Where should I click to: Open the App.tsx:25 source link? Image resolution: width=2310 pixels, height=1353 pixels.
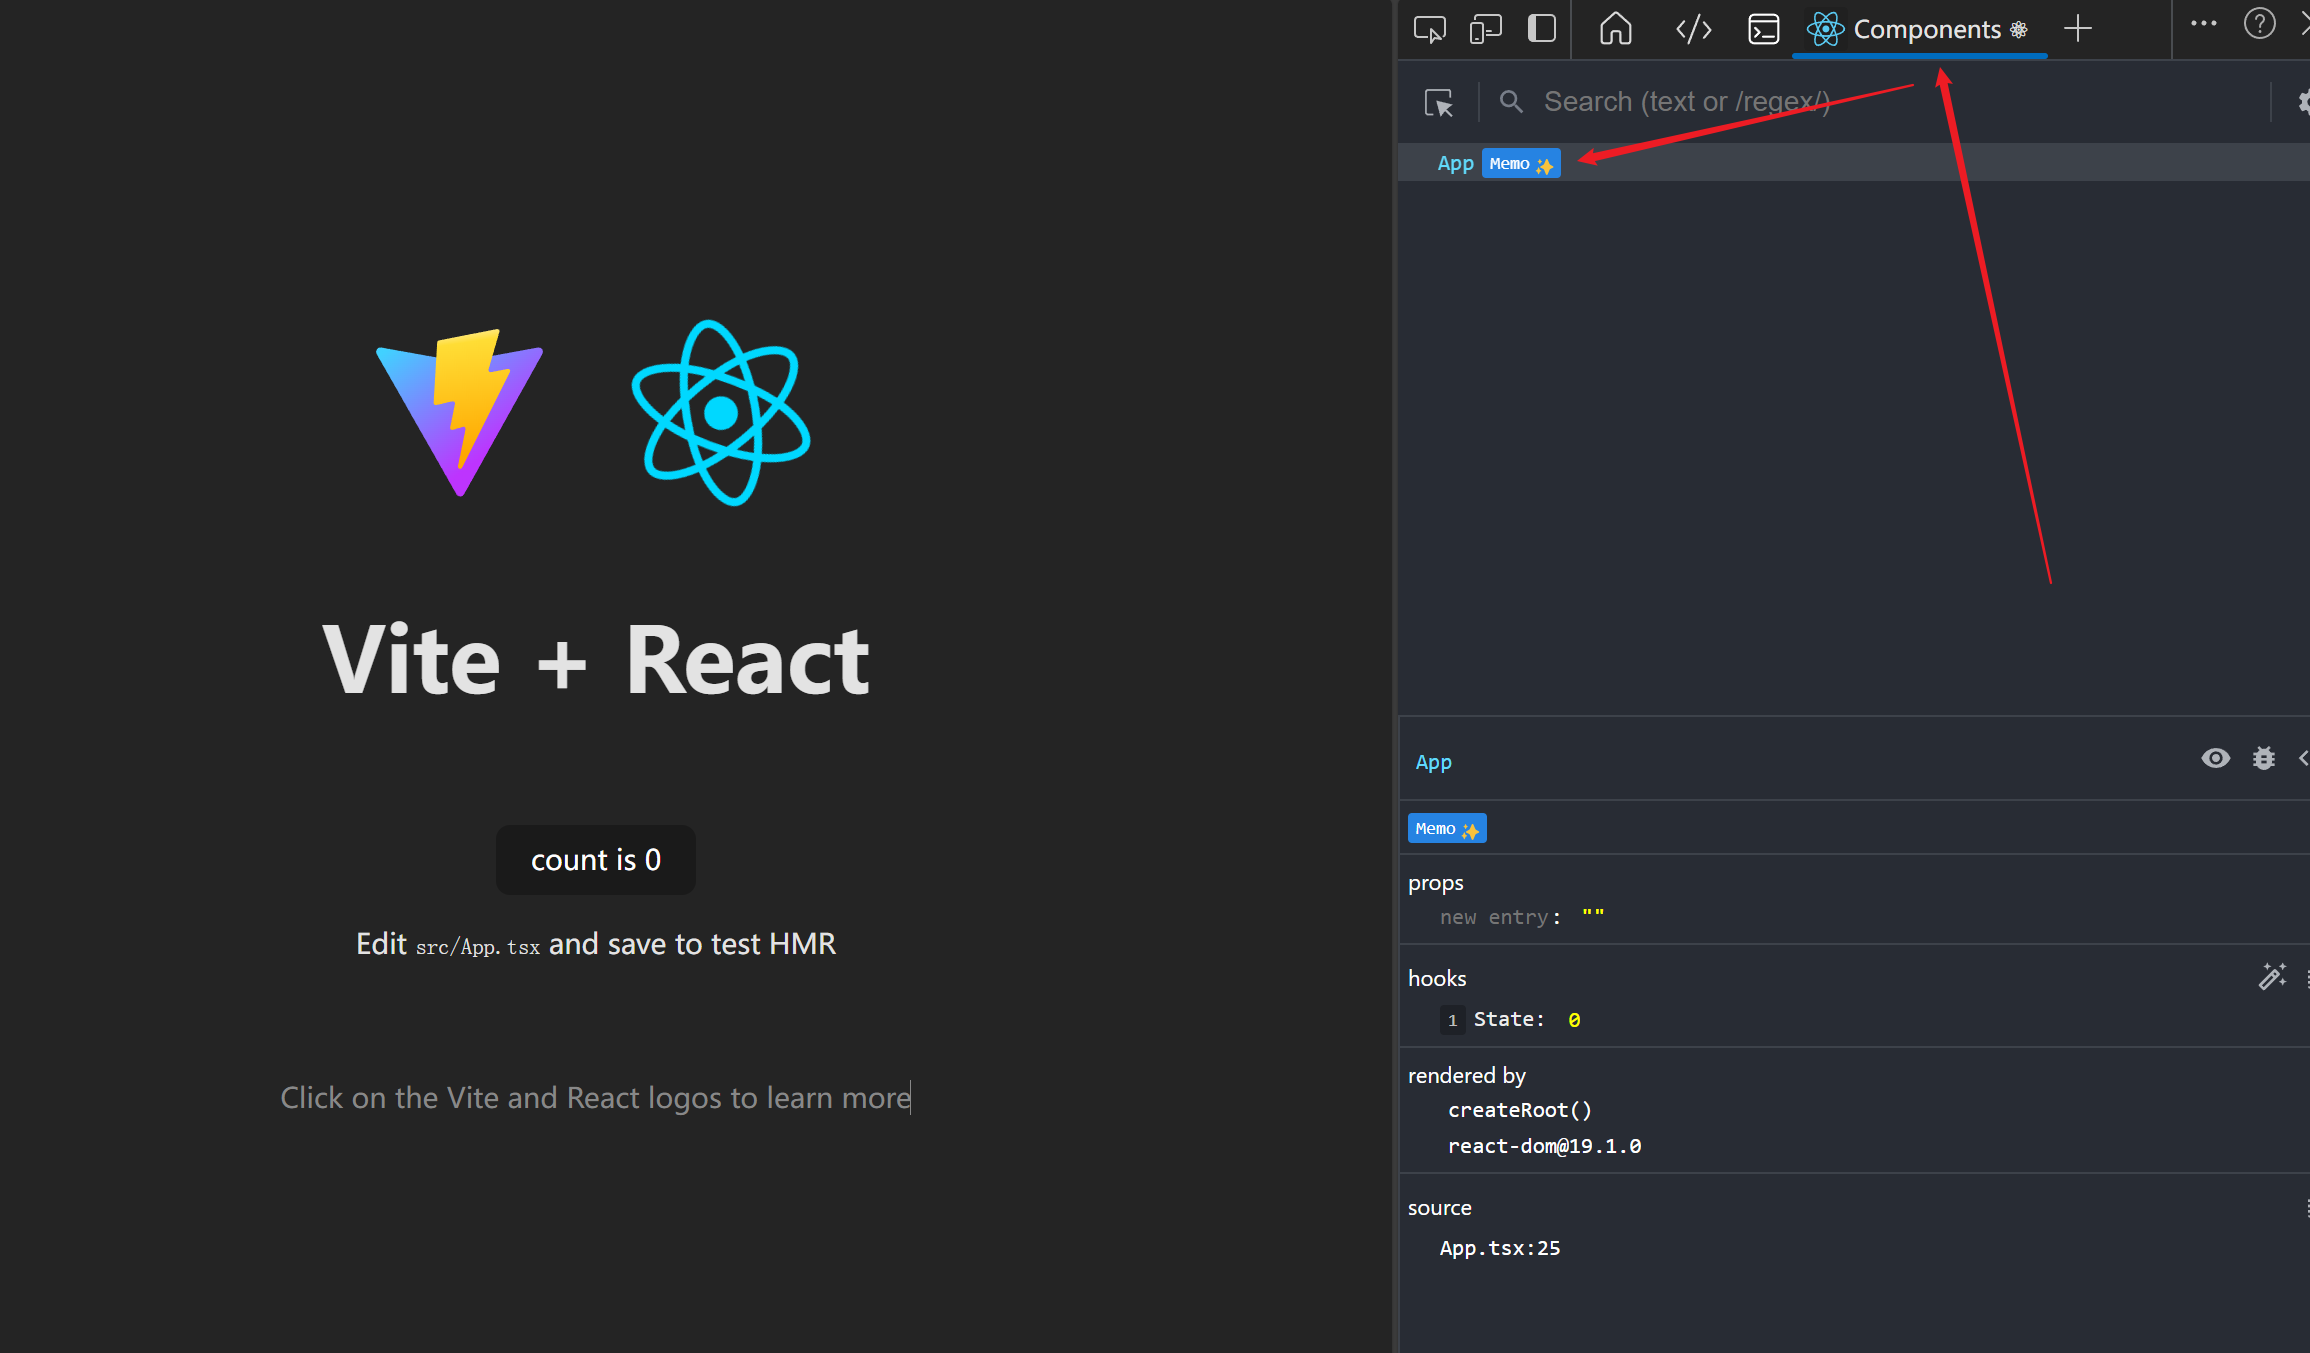(1500, 1247)
